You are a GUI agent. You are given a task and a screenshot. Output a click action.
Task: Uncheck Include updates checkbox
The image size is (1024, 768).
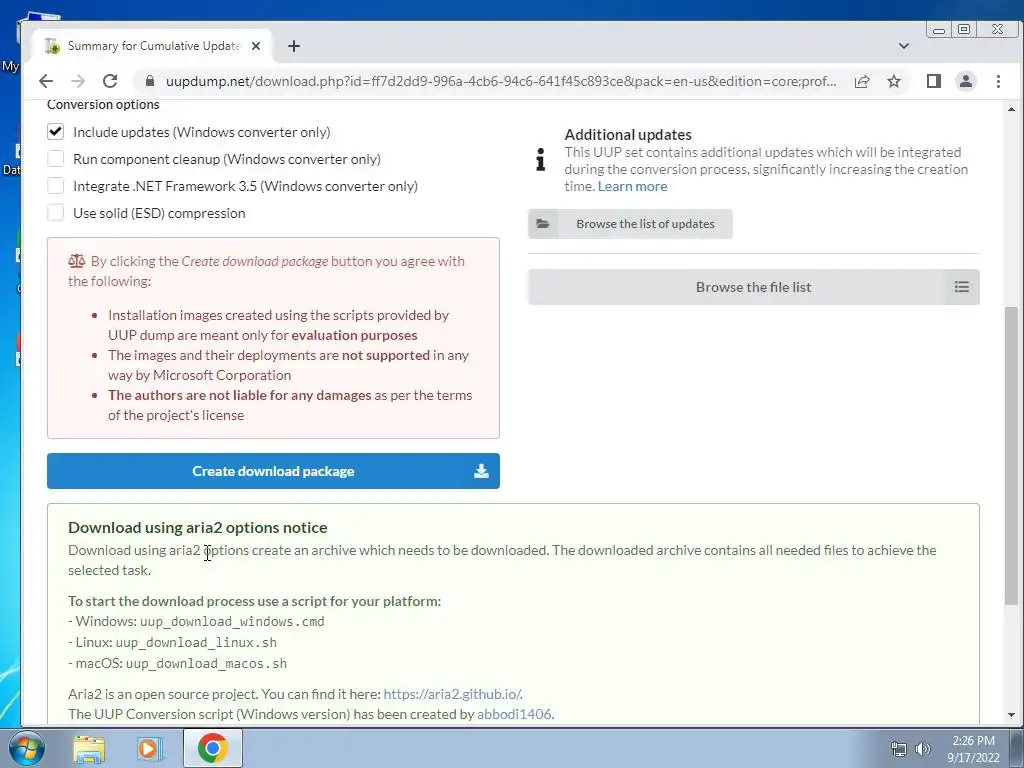56,132
